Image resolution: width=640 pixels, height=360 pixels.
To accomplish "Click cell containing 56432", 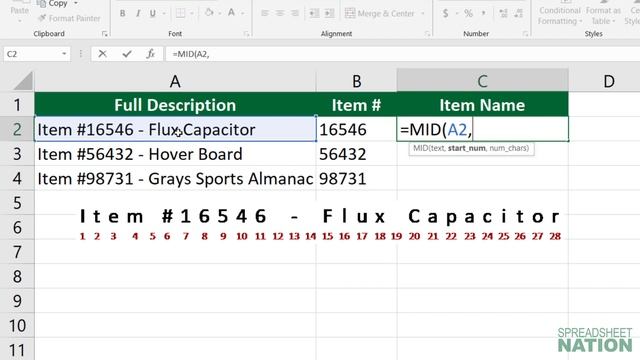I will click(356, 154).
